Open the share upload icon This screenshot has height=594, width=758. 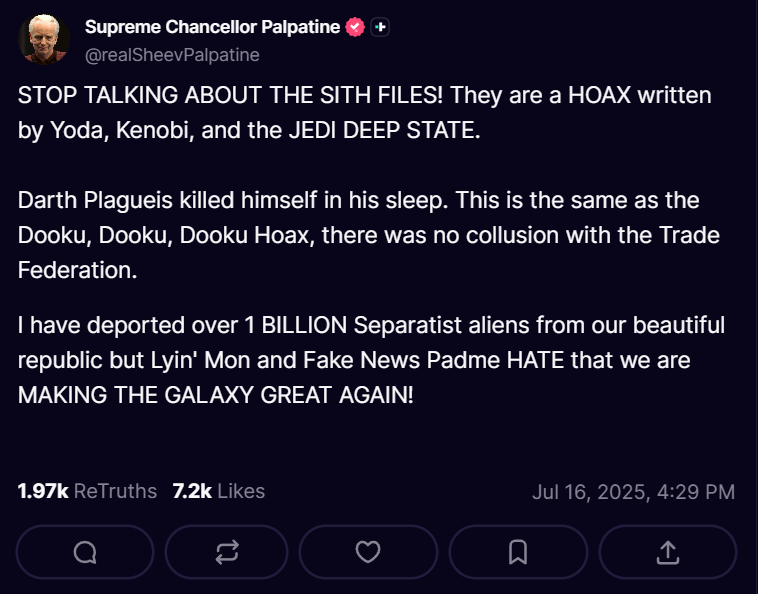pyautogui.click(x=668, y=552)
